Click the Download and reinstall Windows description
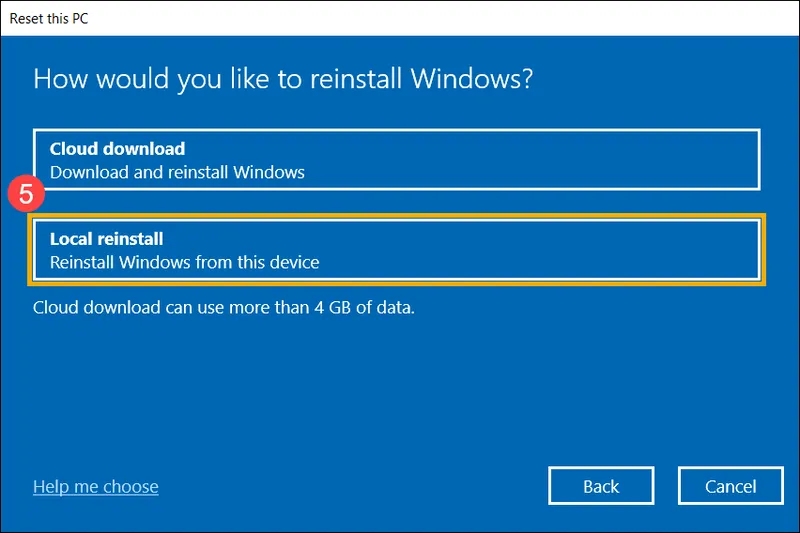 177,172
